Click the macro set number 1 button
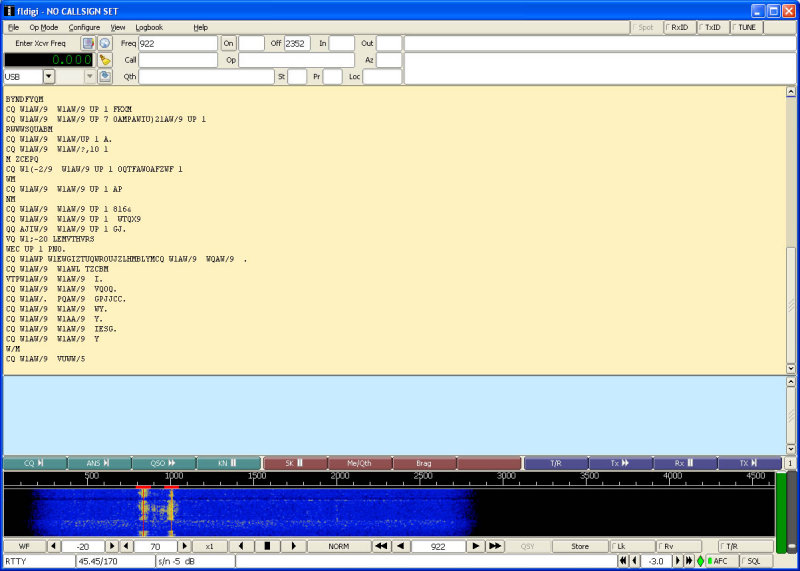800x571 pixels. pyautogui.click(x=790, y=463)
